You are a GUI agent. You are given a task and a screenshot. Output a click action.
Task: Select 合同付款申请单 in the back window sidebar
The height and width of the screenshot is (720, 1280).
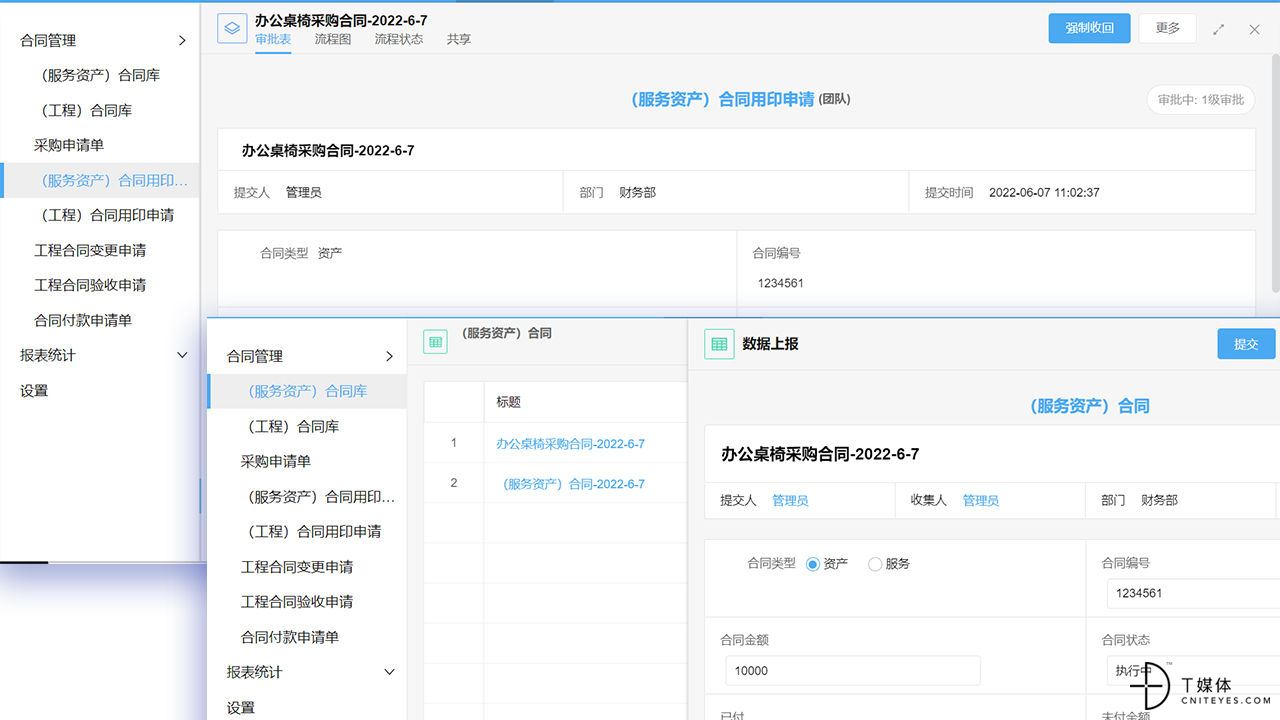click(x=100, y=320)
